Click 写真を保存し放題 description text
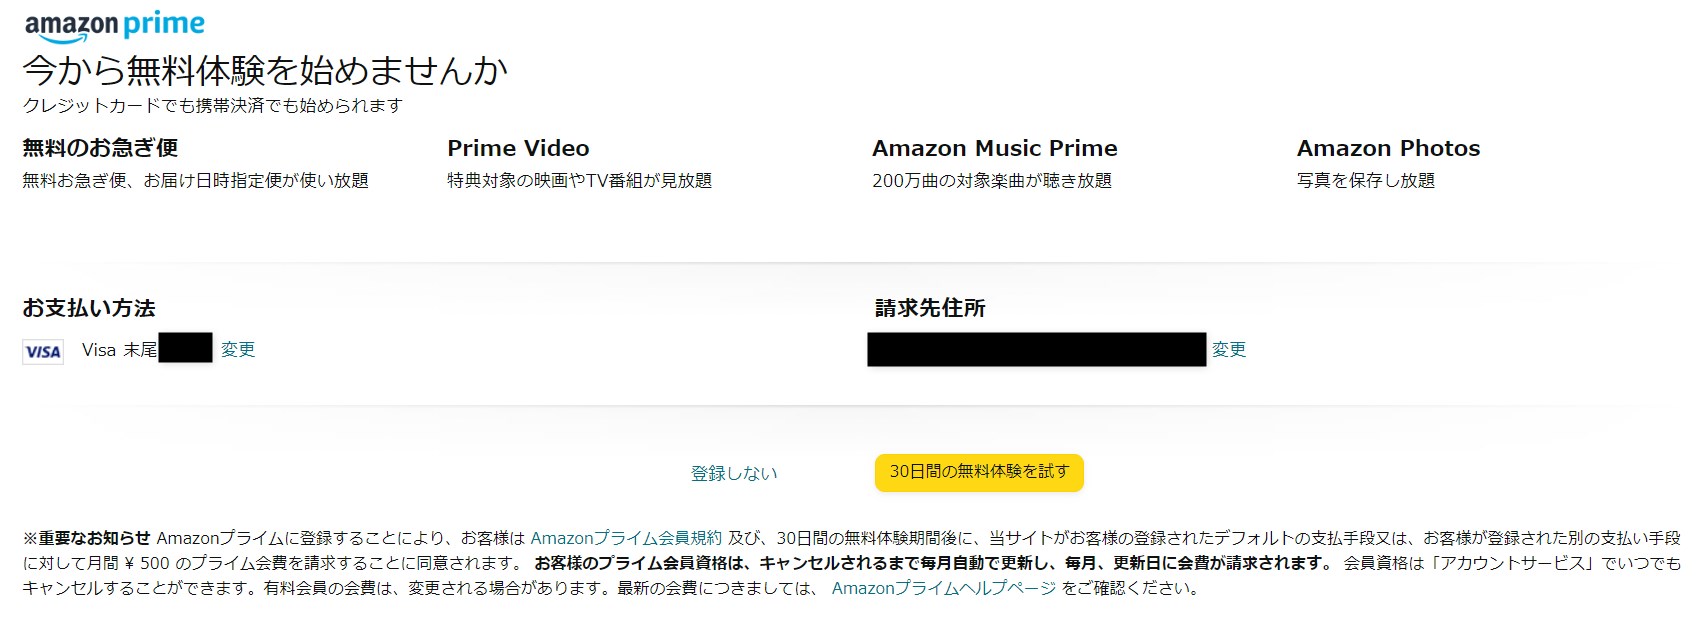This screenshot has height=622, width=1707. point(1366,181)
